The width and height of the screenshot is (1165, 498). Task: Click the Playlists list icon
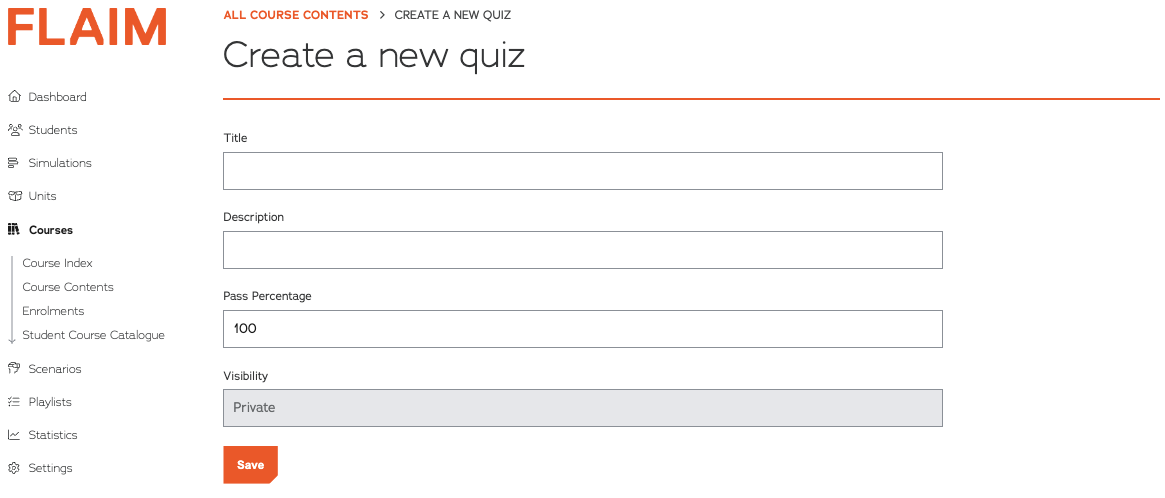tap(14, 402)
